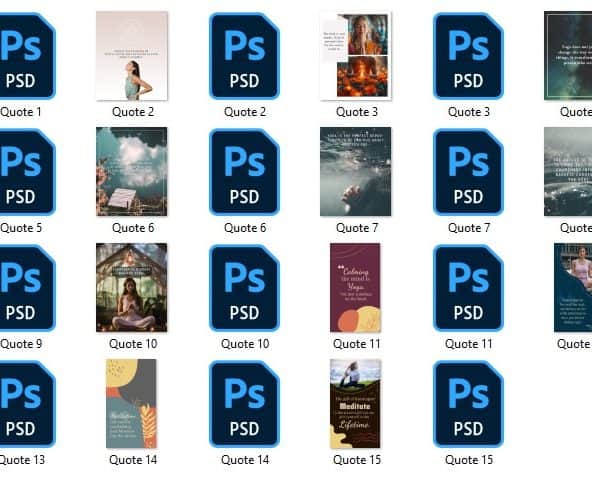Click the 'Quote 13' file name label

(x=22, y=460)
